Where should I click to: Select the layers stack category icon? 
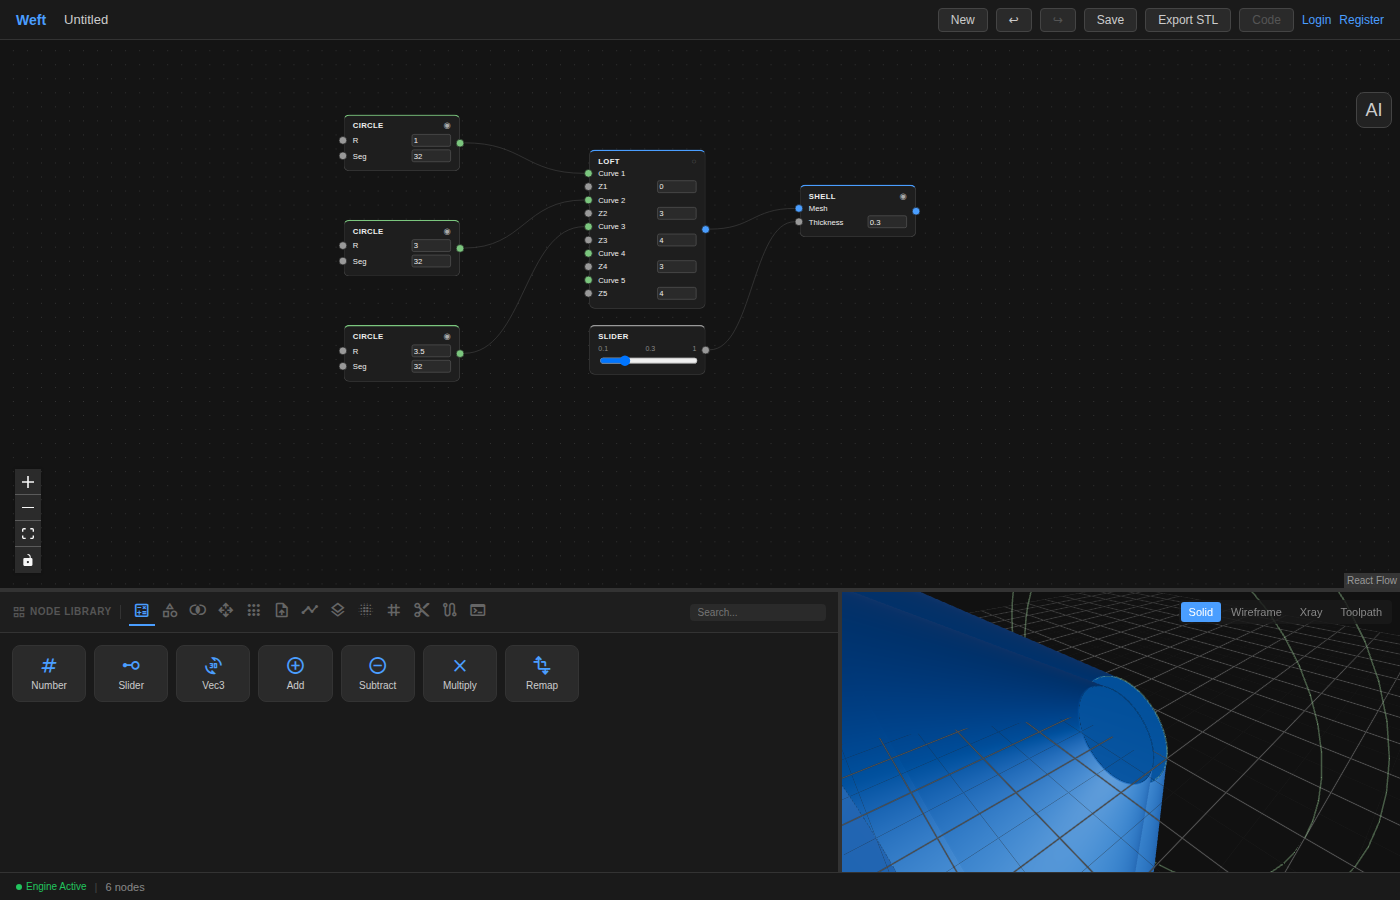coord(338,610)
